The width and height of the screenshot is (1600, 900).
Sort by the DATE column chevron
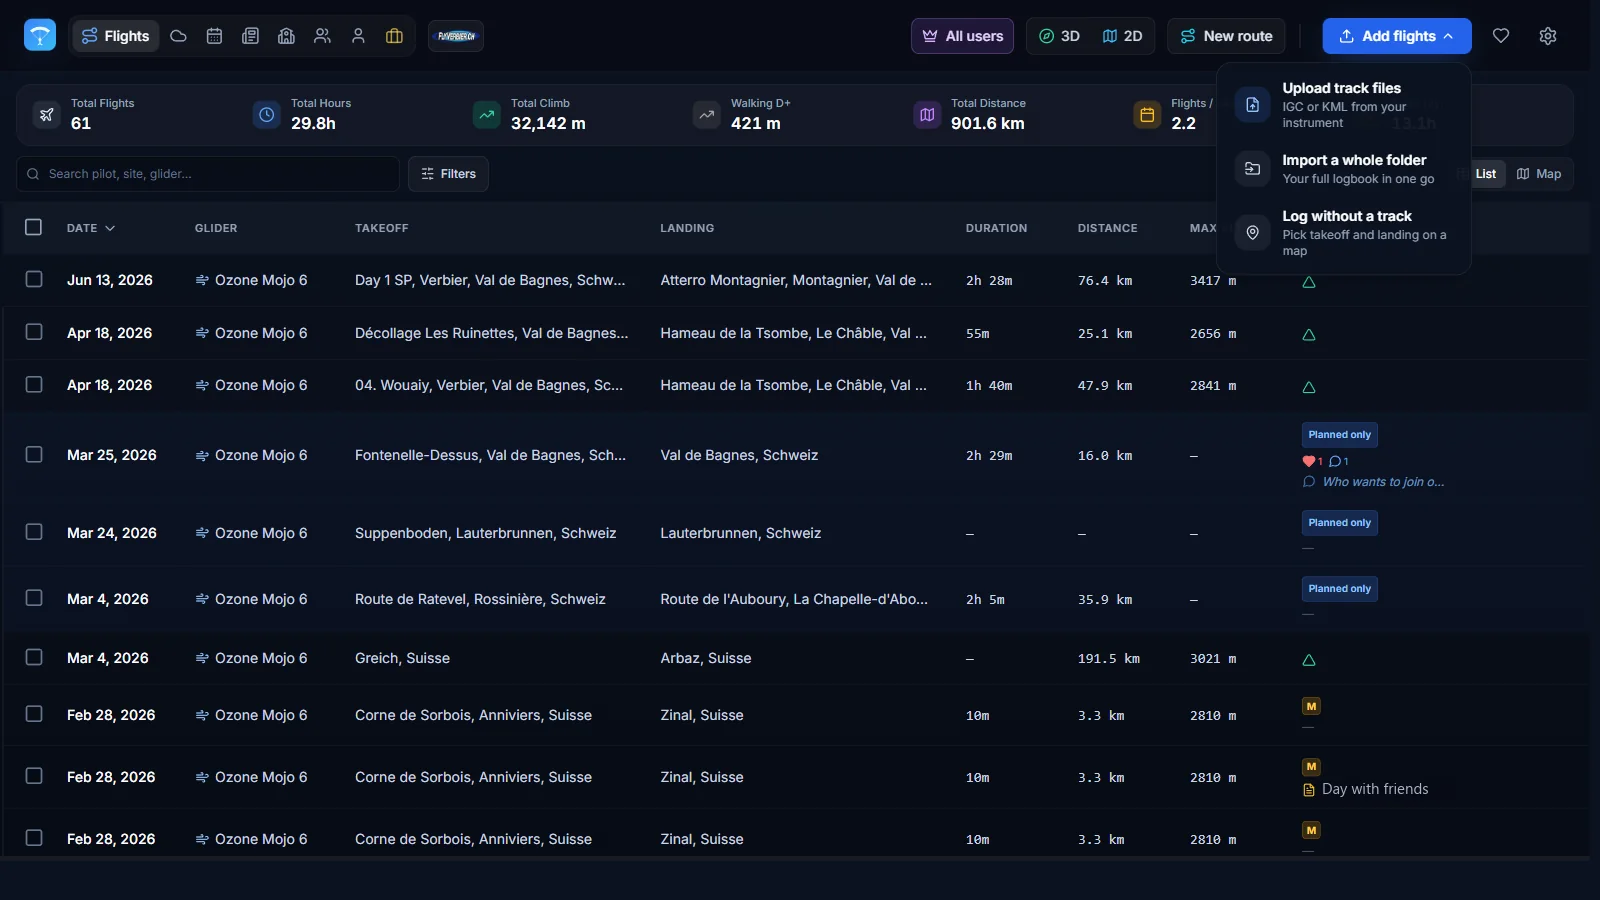click(x=110, y=228)
